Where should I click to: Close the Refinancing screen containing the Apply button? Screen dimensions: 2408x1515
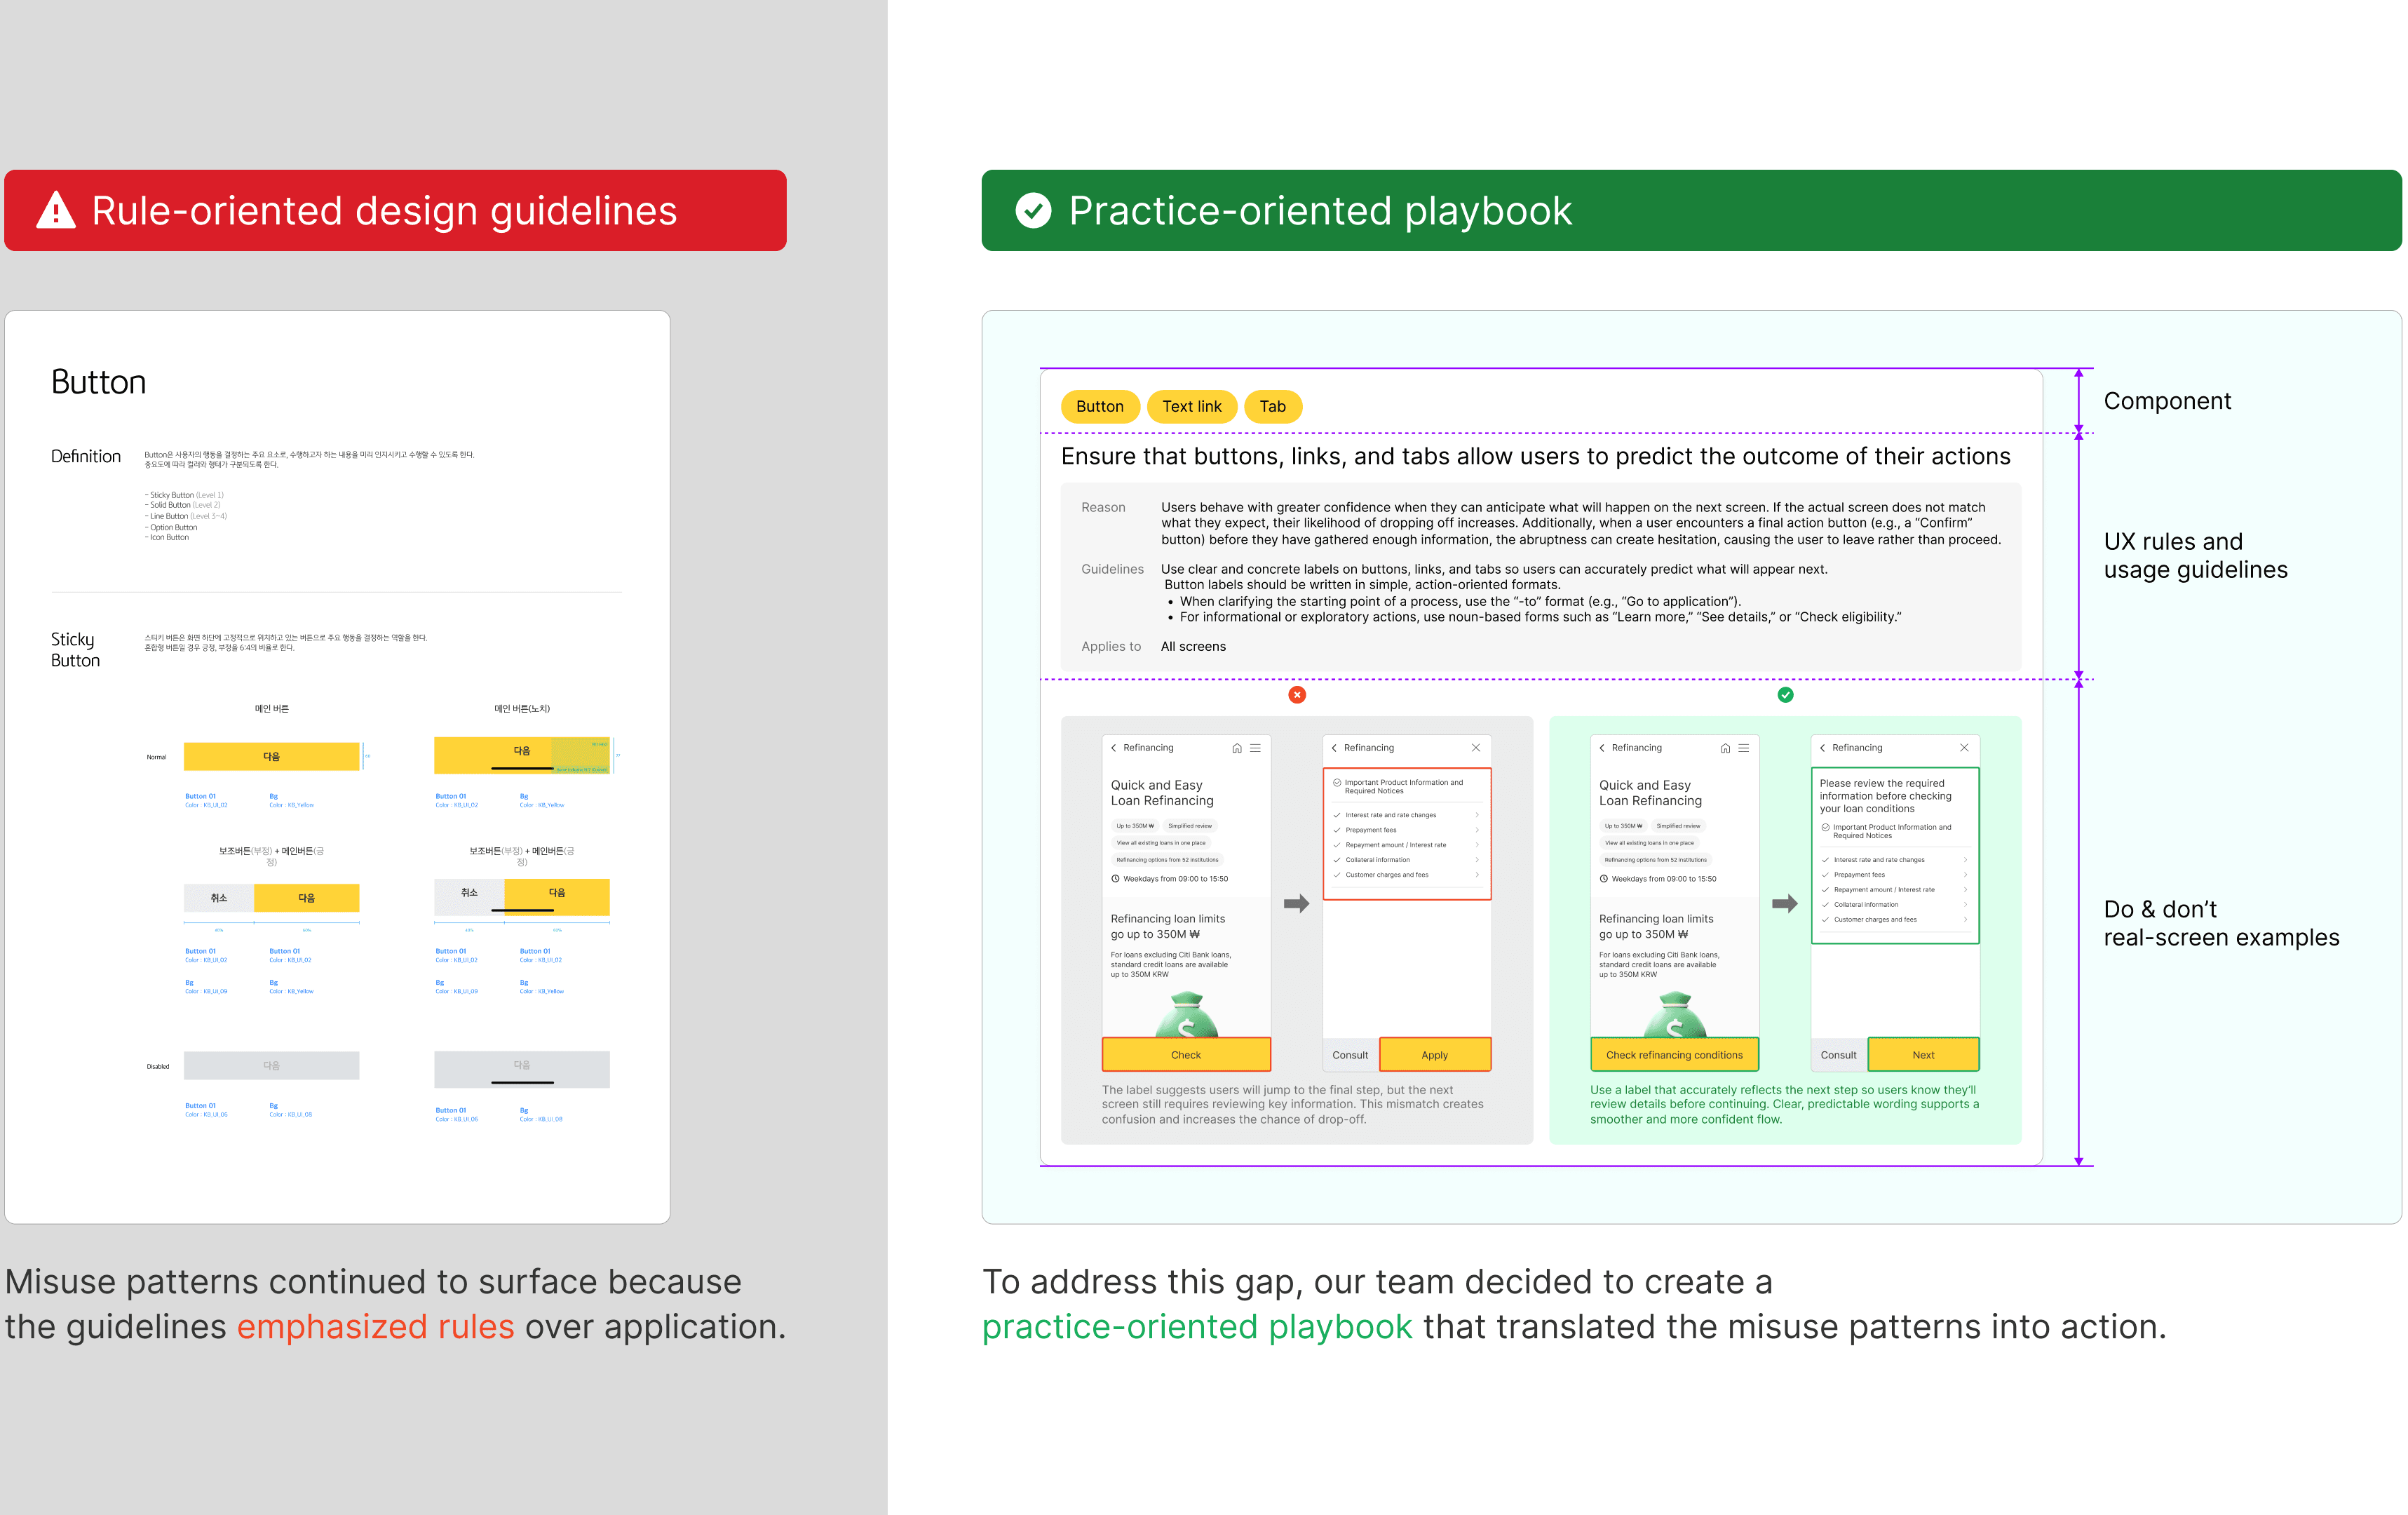(x=1476, y=748)
